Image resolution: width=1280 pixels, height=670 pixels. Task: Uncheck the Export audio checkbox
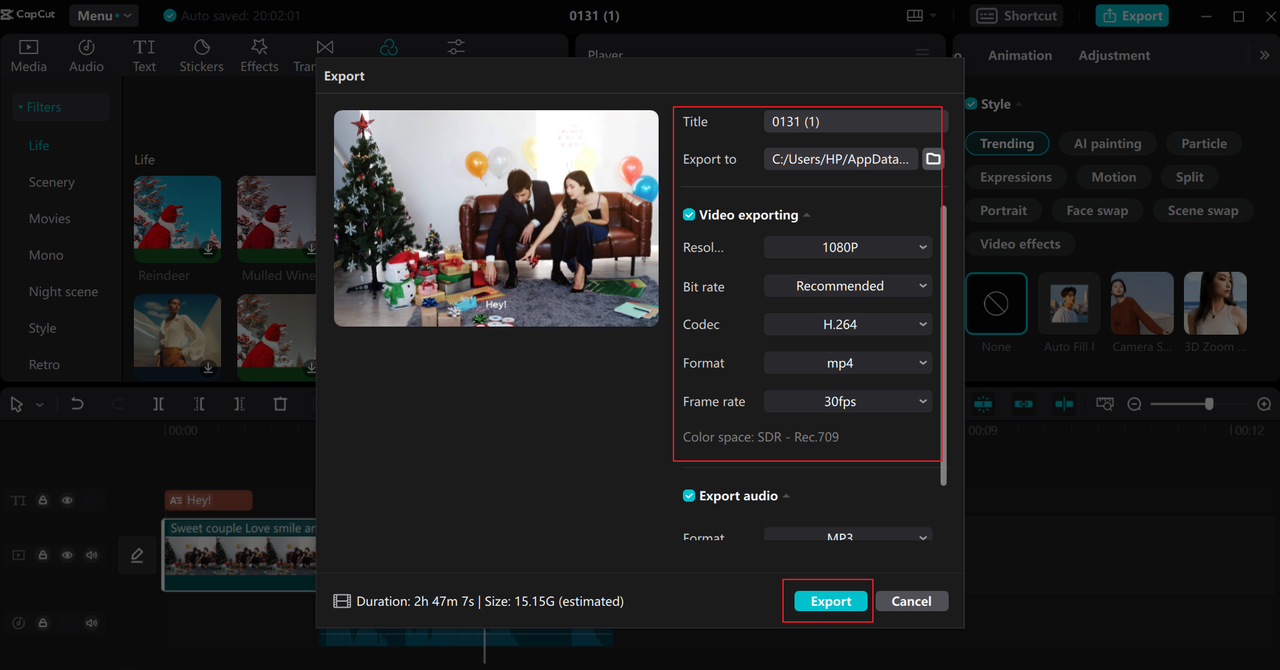pos(689,496)
